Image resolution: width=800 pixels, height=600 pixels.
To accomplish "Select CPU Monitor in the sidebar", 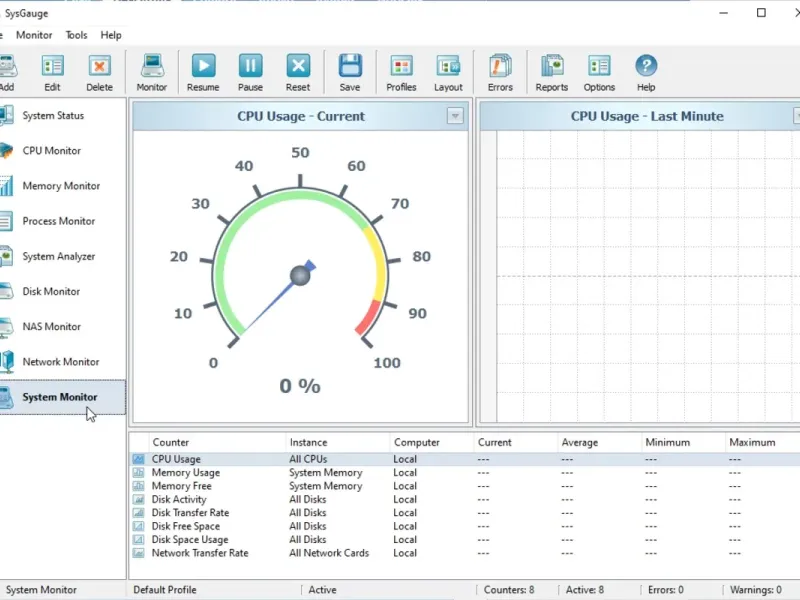I will tap(52, 151).
